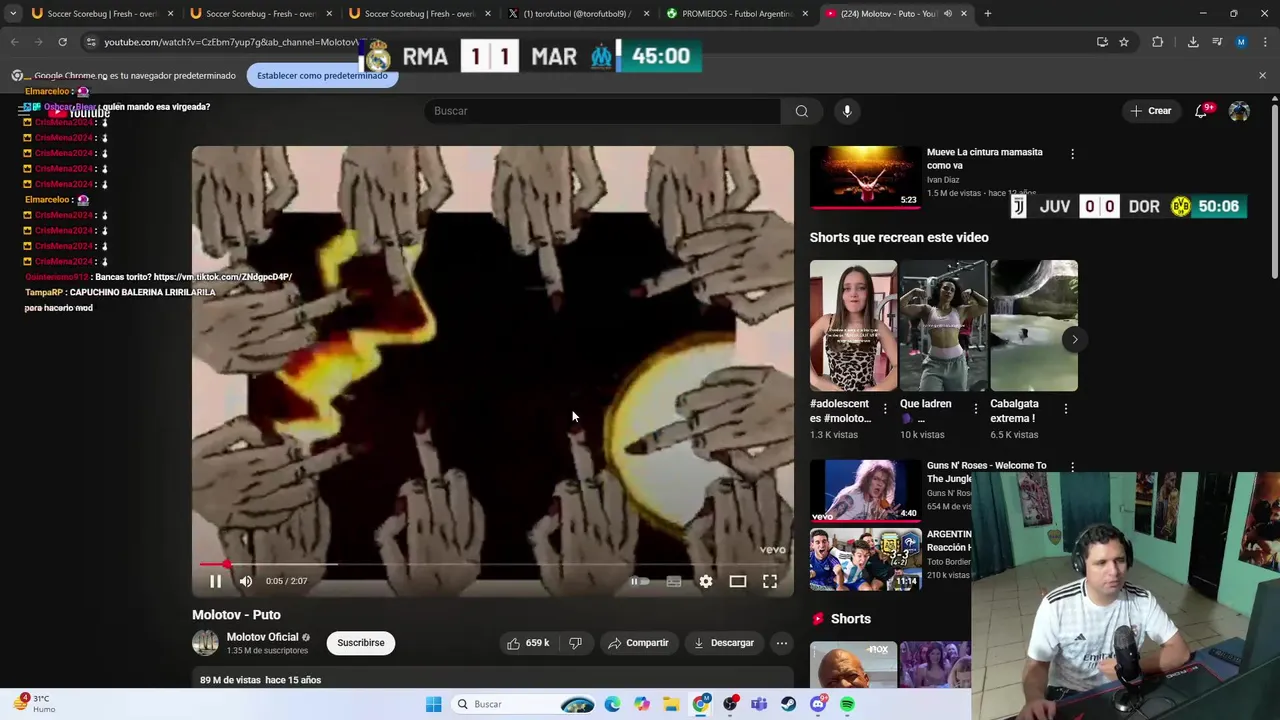The image size is (1280, 720).
Task: Open the #adolescent es #molotov short
Action: point(853,326)
